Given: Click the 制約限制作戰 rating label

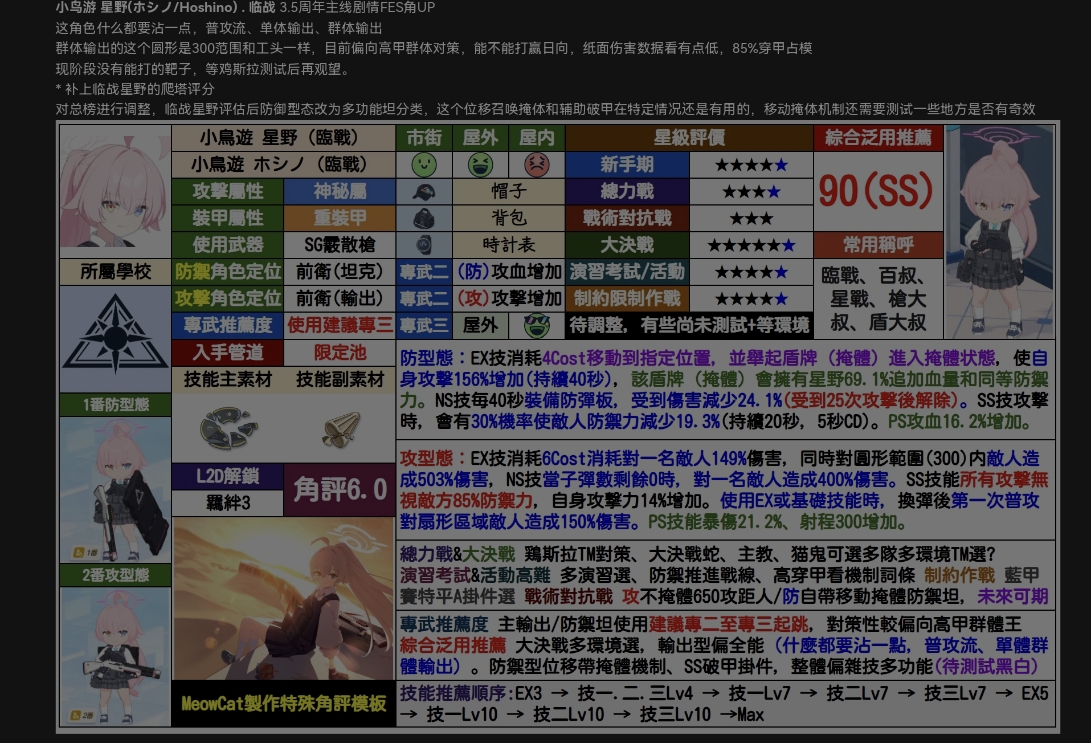Looking at the screenshot, I should 627,298.
